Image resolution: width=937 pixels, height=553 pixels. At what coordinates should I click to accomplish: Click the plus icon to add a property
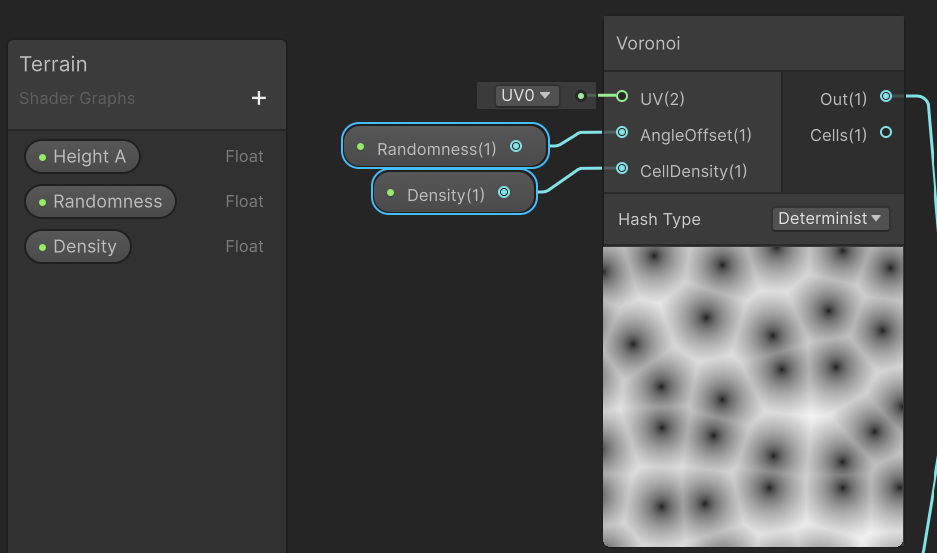point(258,98)
